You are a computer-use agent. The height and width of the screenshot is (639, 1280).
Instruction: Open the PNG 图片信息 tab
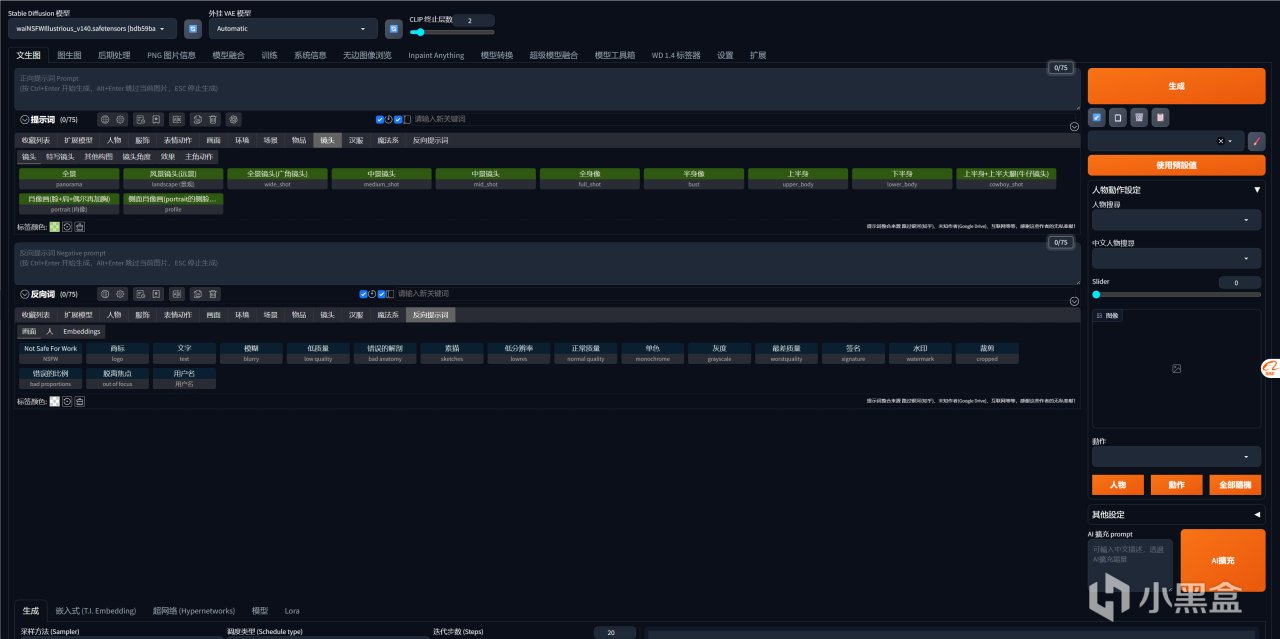(171, 55)
